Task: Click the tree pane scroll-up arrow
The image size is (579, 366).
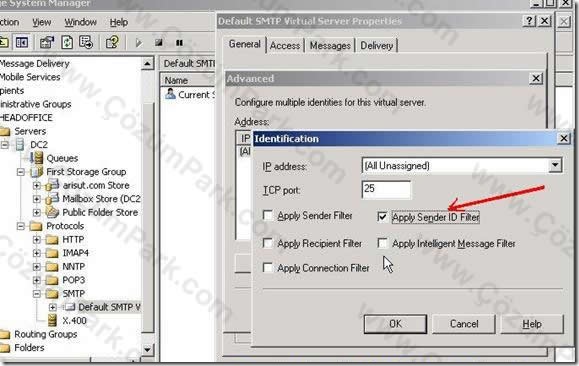Action: pos(147,64)
